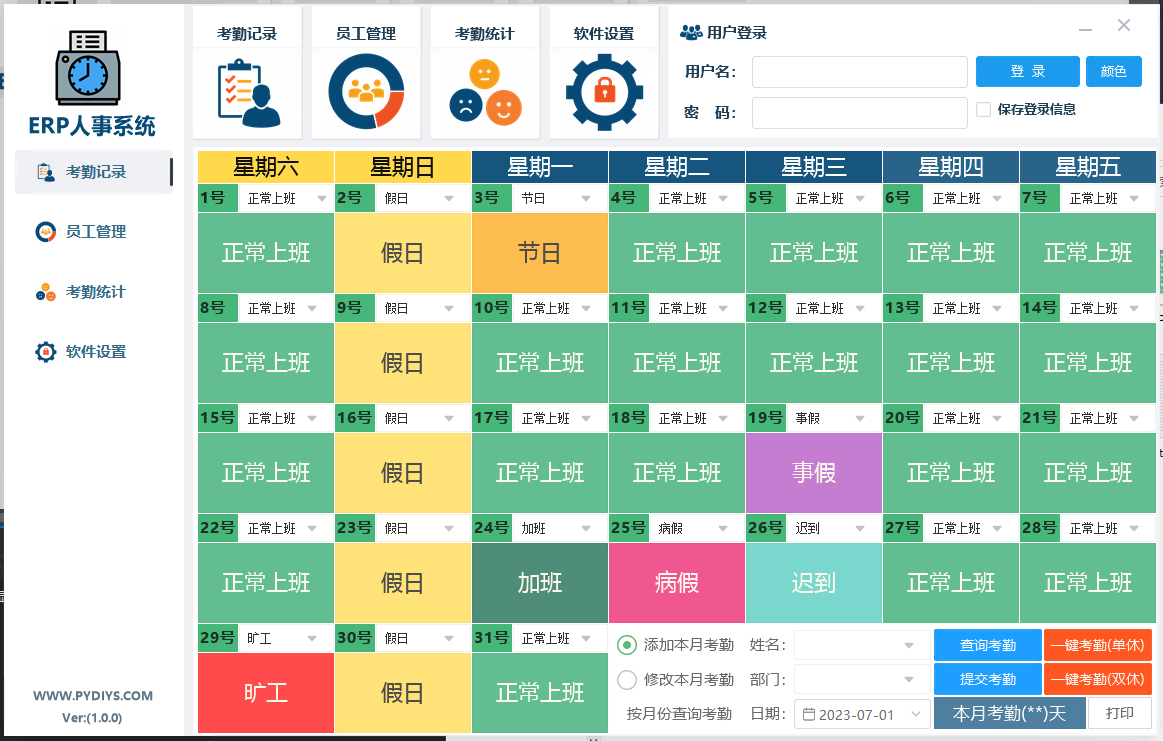Screen dimensions: 1163x741
Task: Open the 员工管理 donut chart icon tile
Action: pos(366,92)
